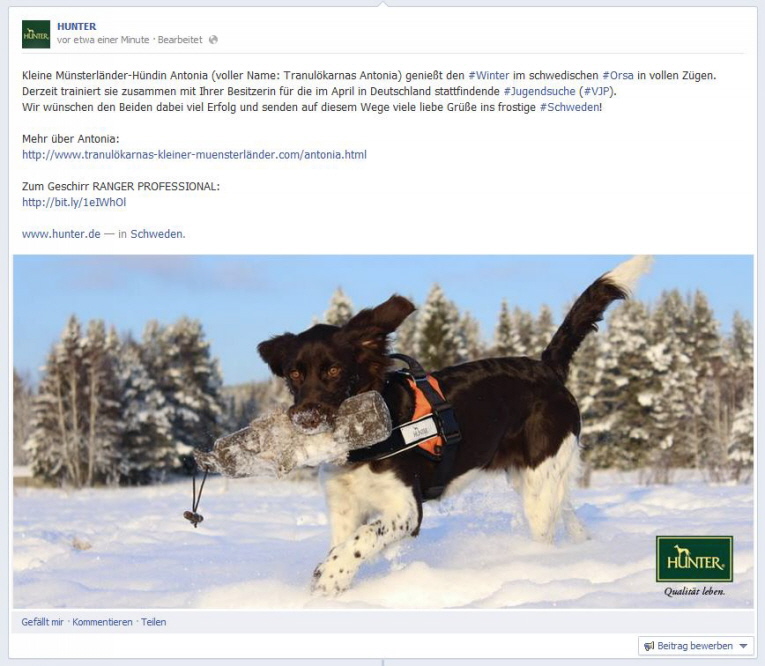
Task: Visit the www.hunter.de link
Action: pyautogui.click(x=61, y=234)
